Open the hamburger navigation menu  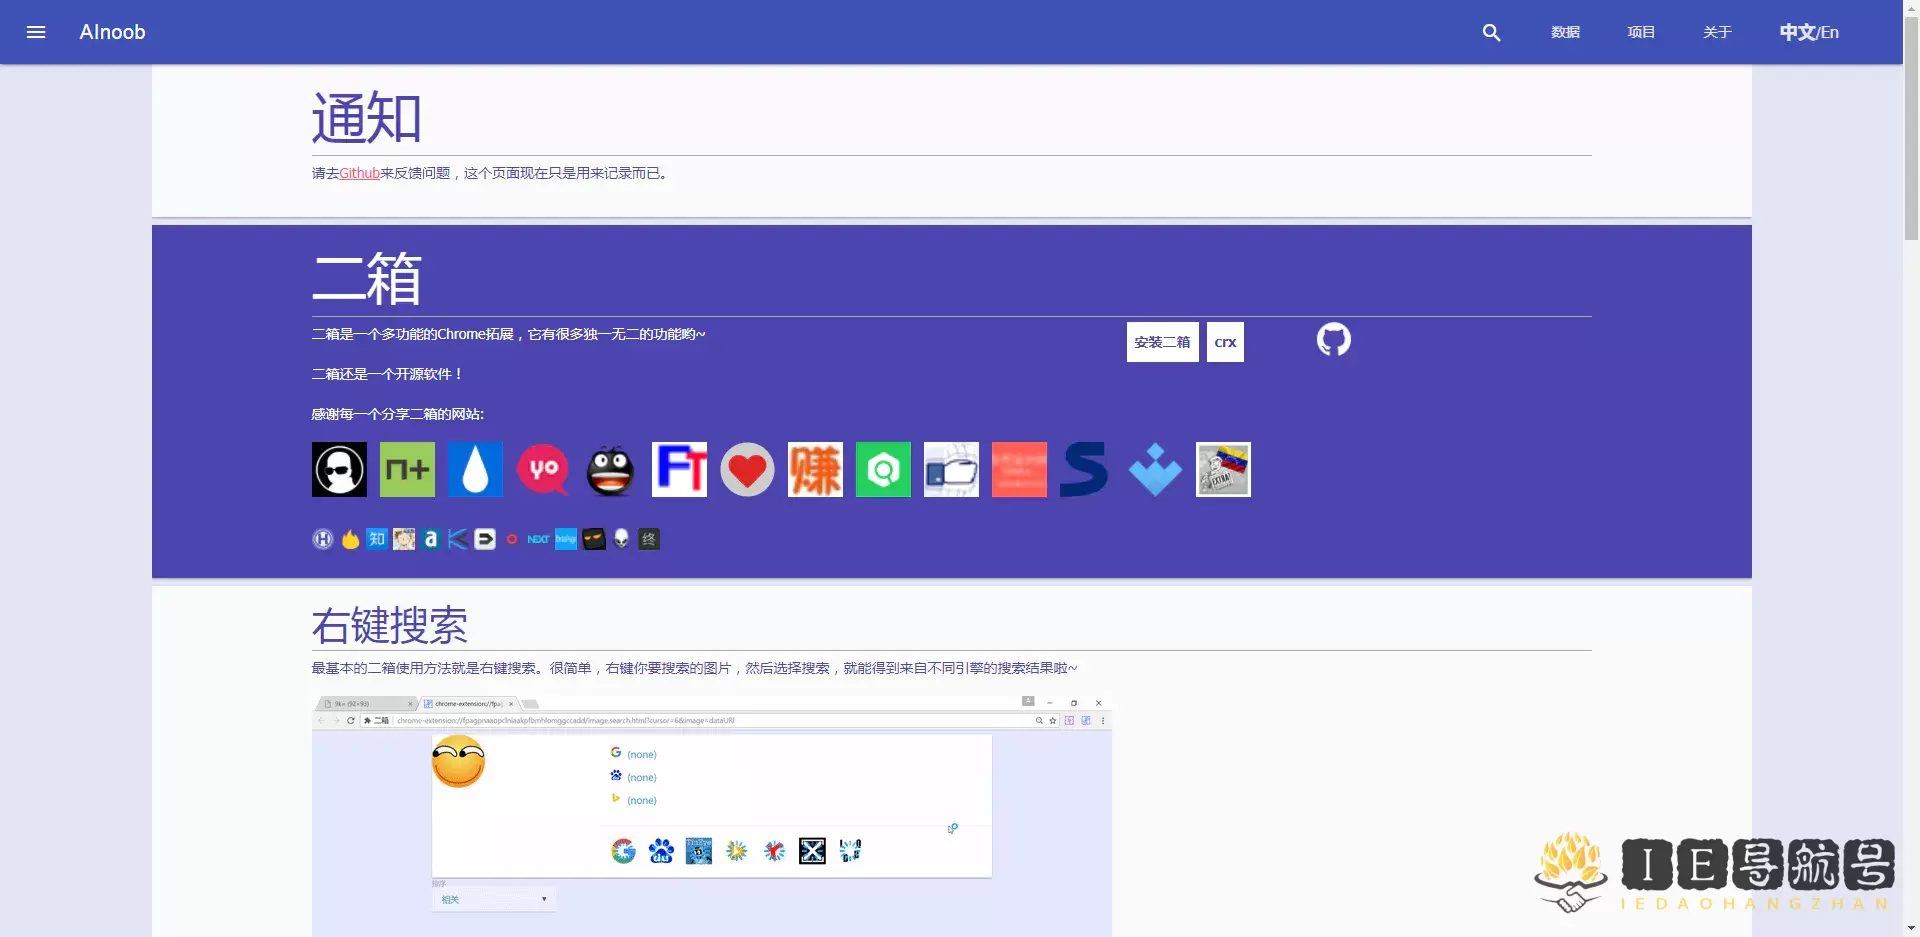point(36,32)
